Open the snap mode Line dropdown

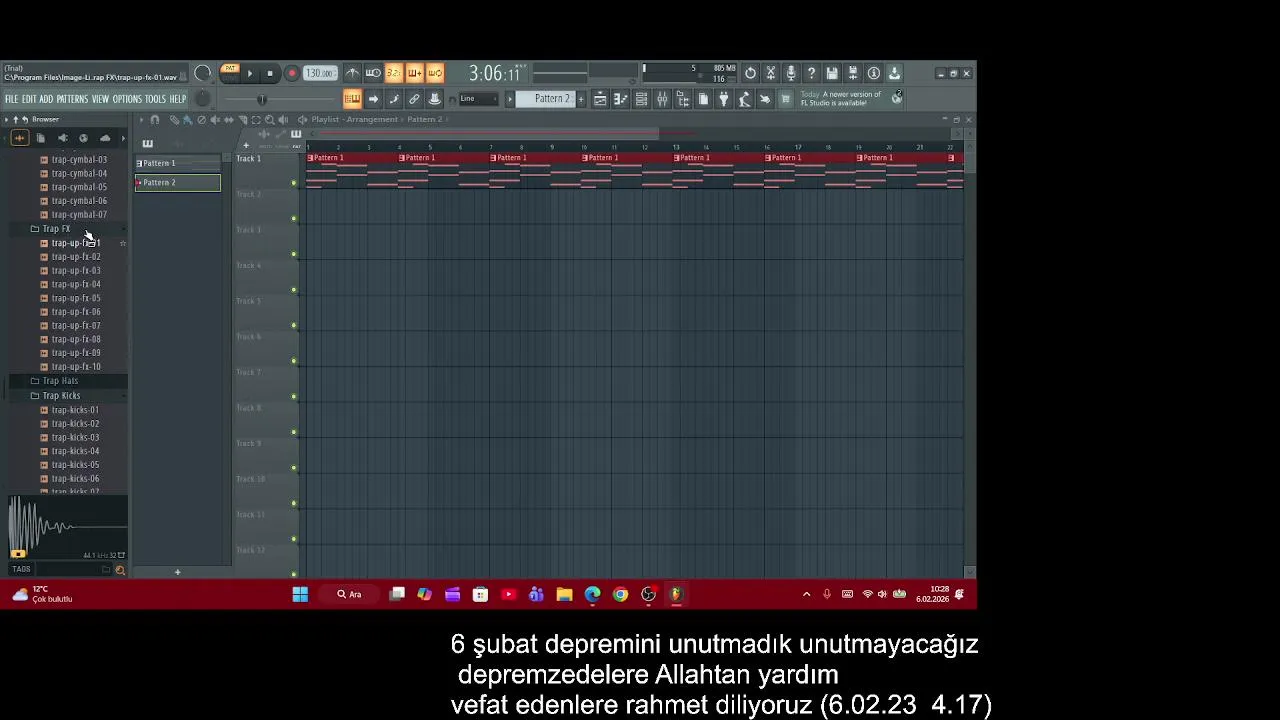pos(478,99)
